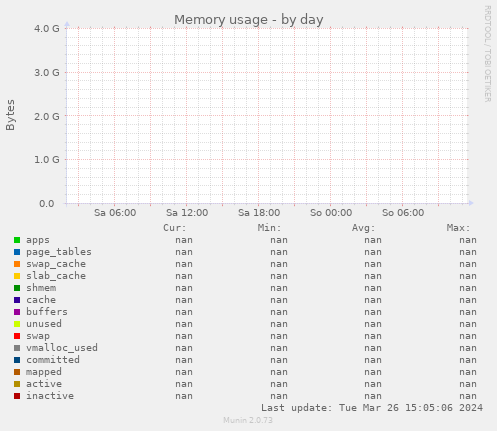
Task: Click the 'So 00:00' time axis label
Action: click(x=331, y=213)
